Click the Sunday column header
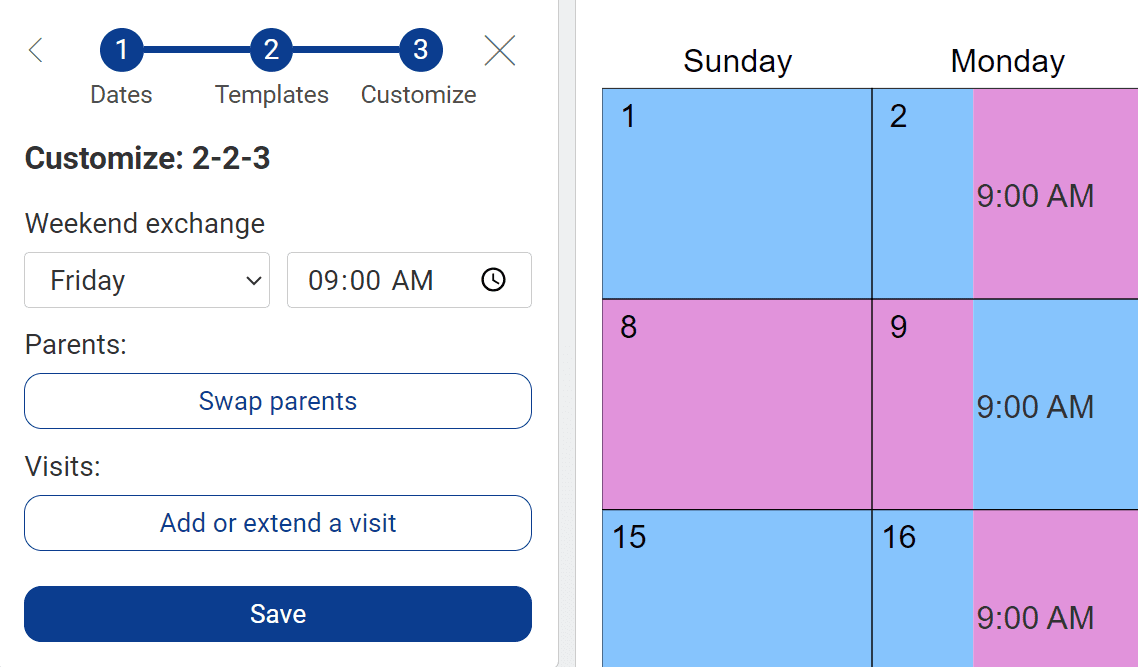This screenshot has width=1138, height=667. pos(737,61)
